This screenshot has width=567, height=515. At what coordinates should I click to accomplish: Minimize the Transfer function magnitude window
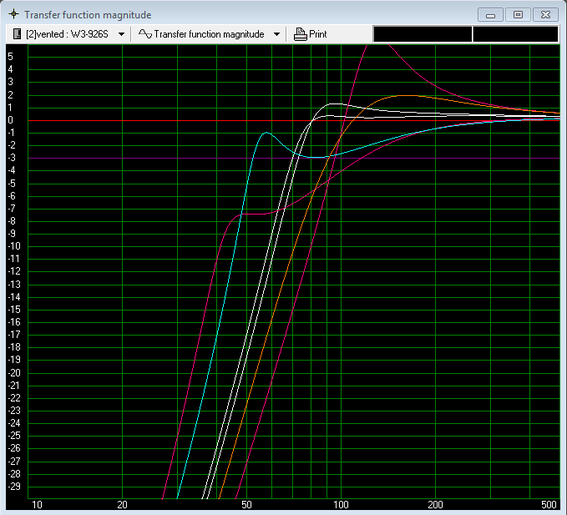tap(490, 15)
